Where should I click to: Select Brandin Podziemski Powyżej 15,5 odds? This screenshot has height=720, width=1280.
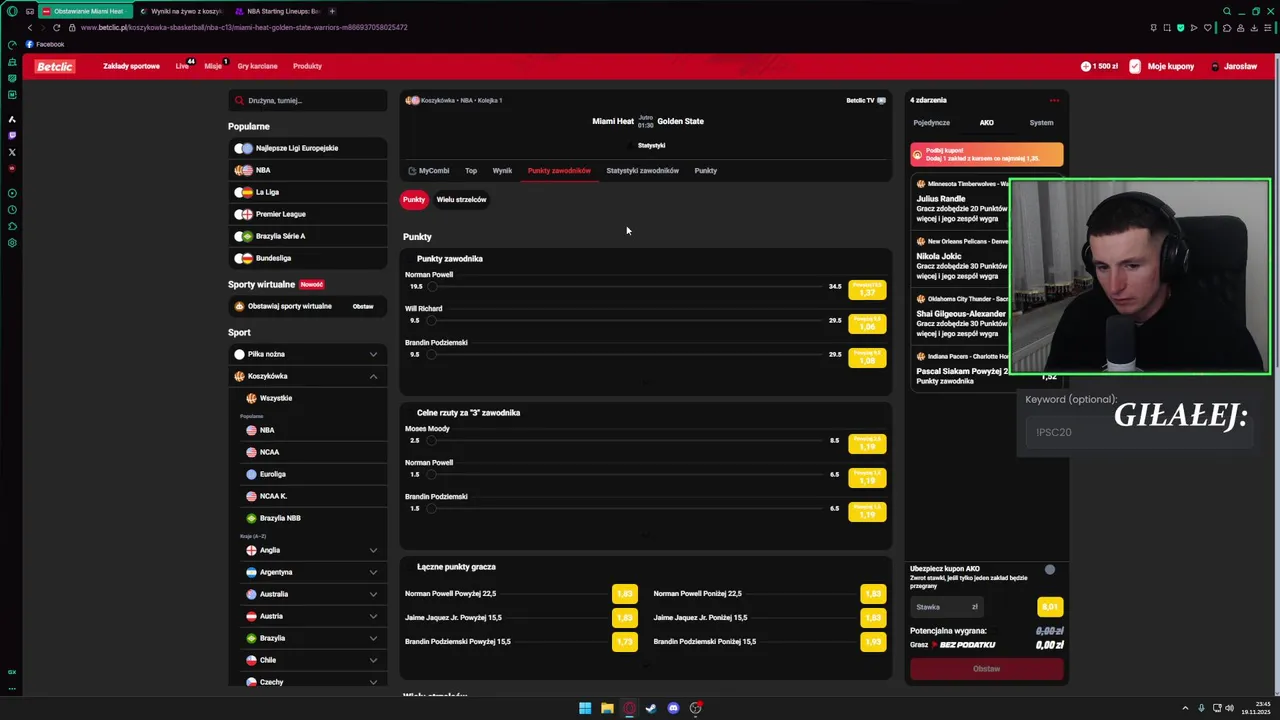coord(625,642)
